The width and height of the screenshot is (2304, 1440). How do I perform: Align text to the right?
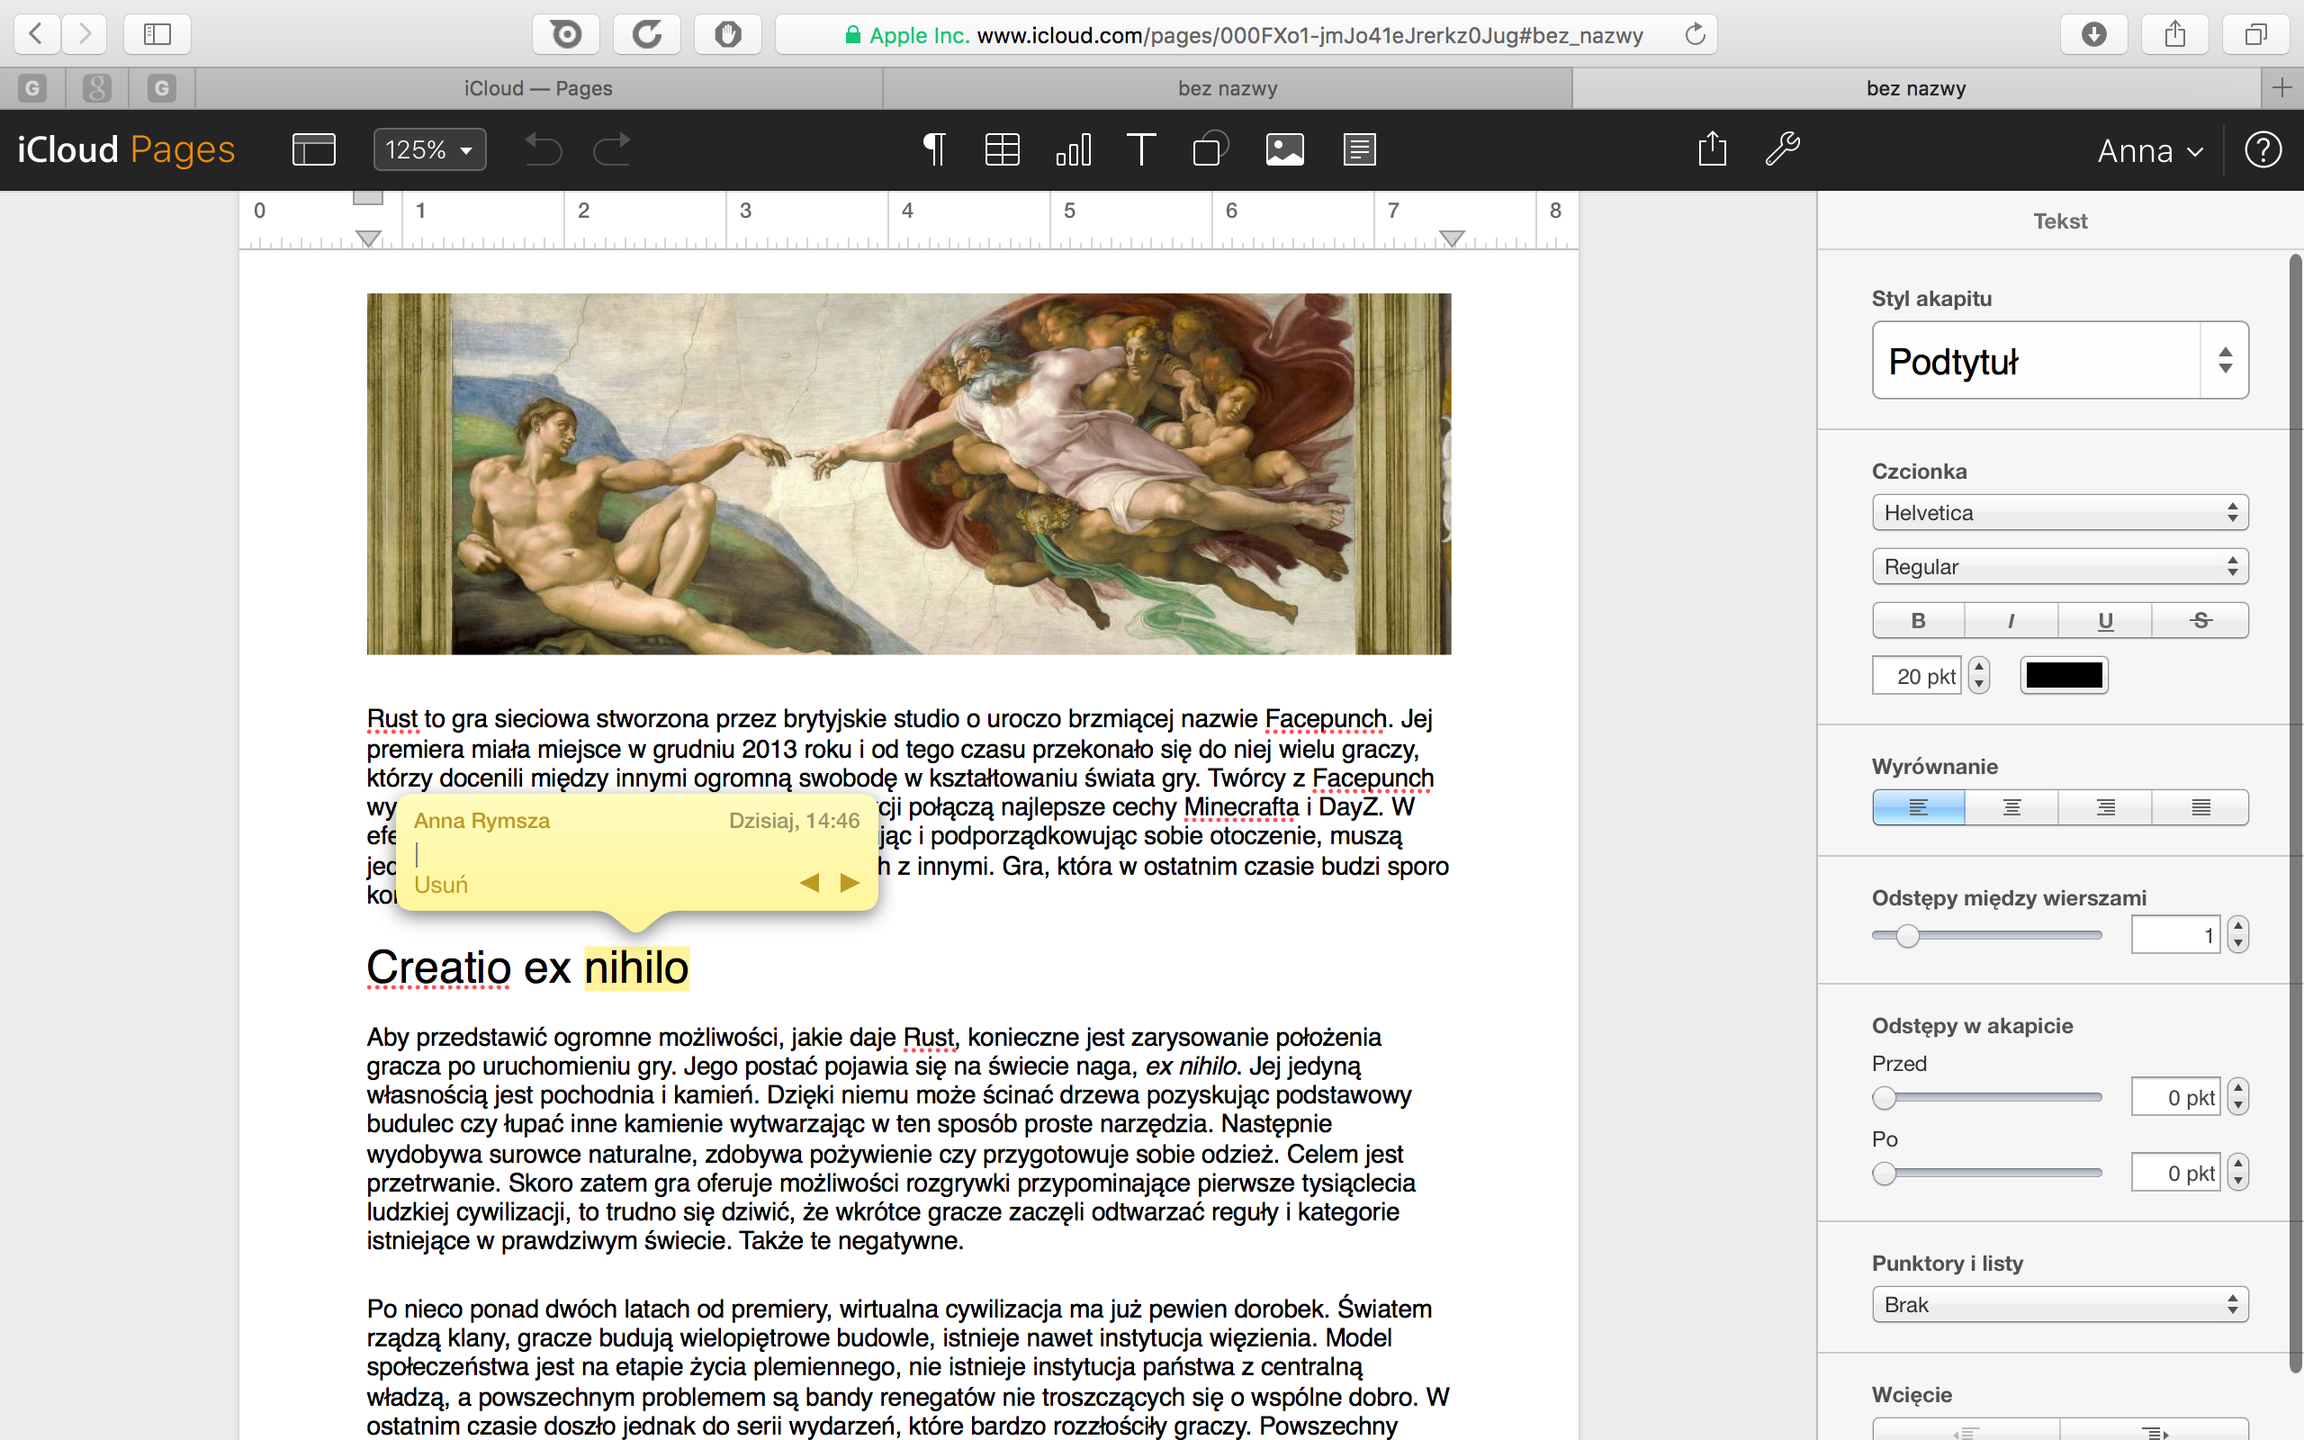(x=2105, y=807)
